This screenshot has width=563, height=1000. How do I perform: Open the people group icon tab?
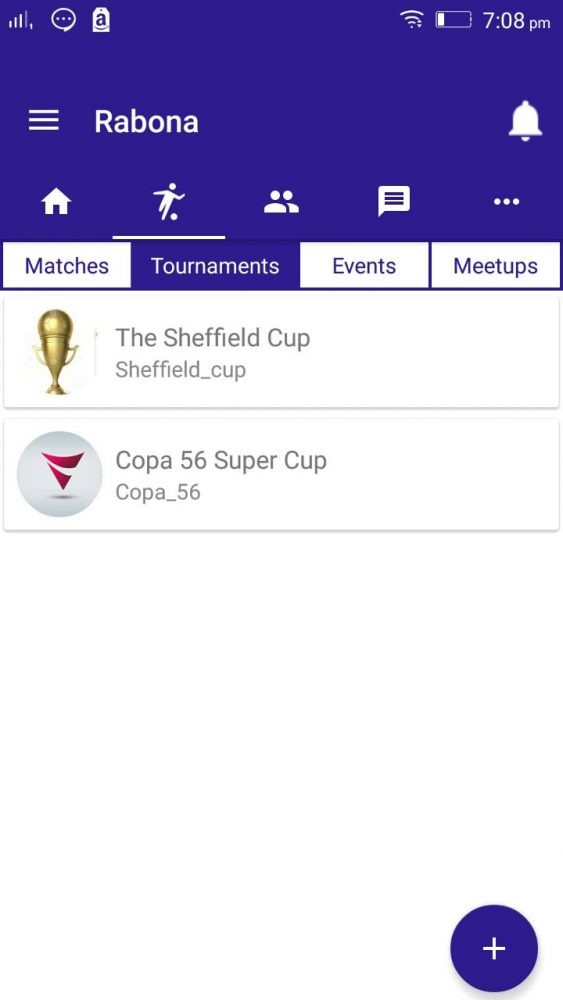(281, 202)
